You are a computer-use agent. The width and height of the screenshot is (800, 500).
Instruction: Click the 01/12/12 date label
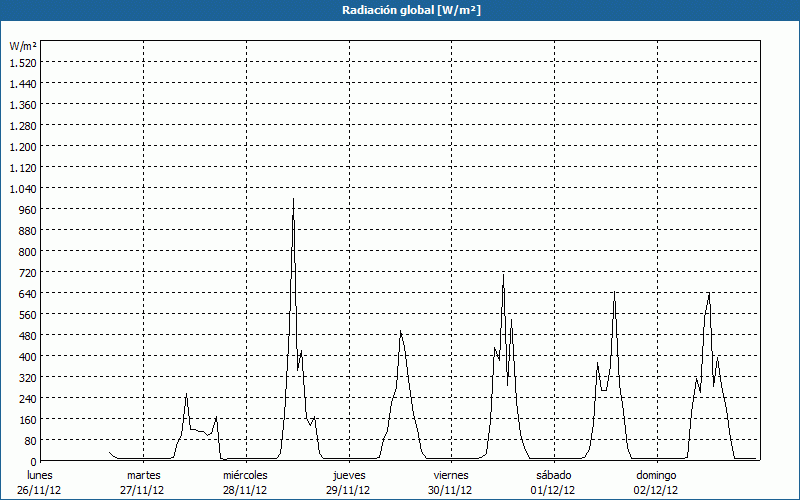(553, 490)
